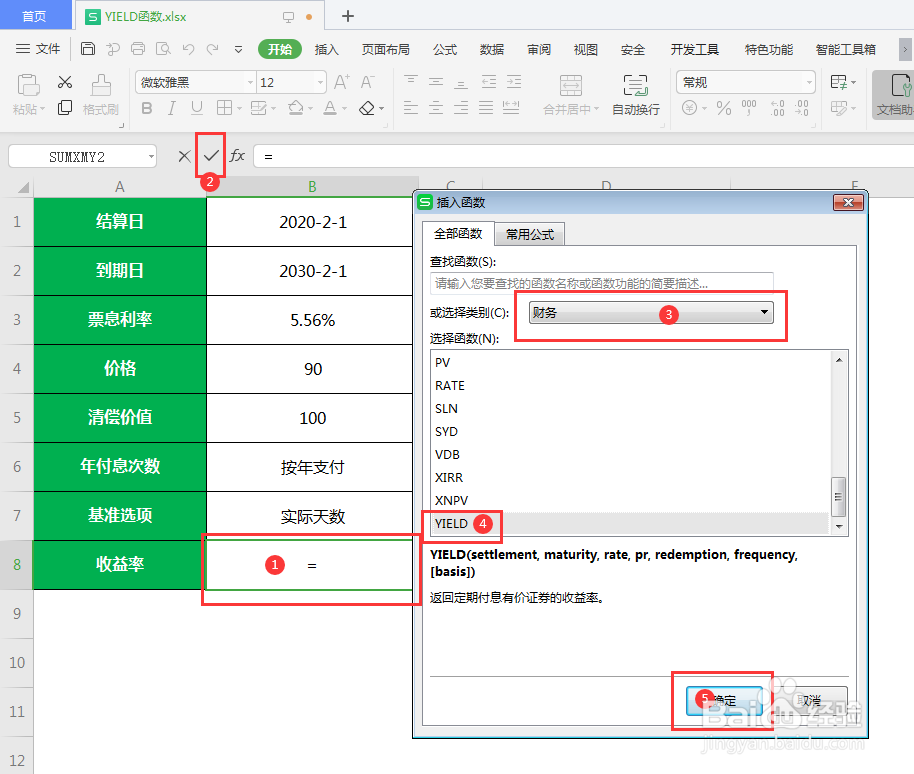Click the search function input field
Image resolution: width=914 pixels, height=774 pixels.
pyautogui.click(x=602, y=283)
